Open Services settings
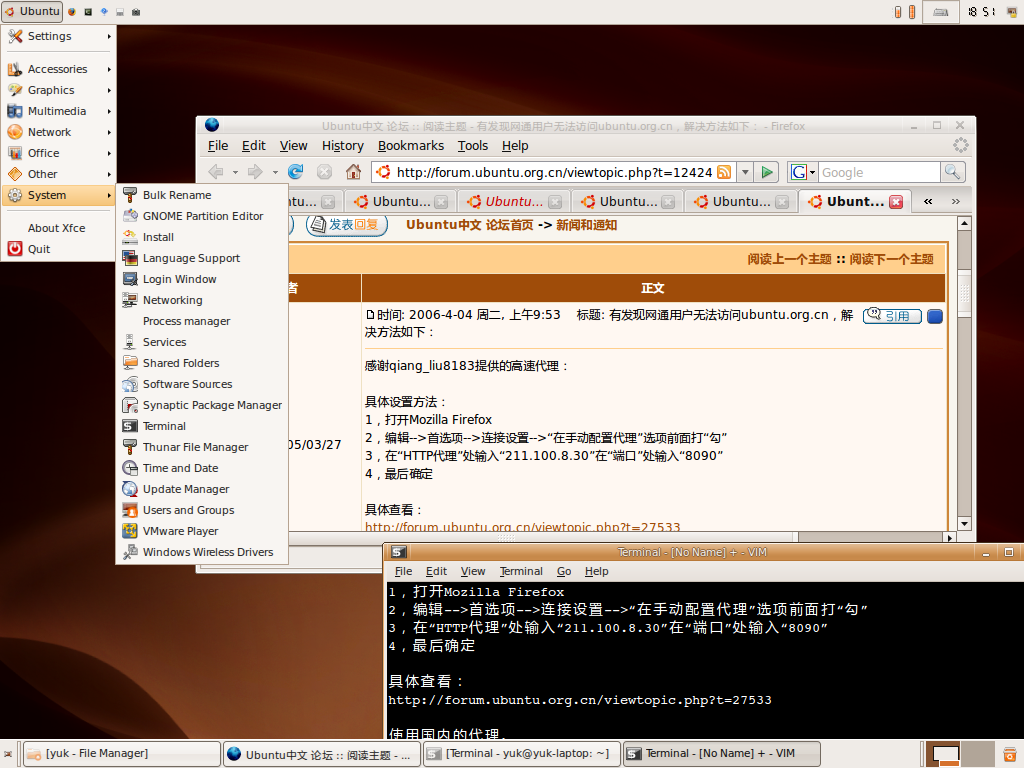 (202, 342)
